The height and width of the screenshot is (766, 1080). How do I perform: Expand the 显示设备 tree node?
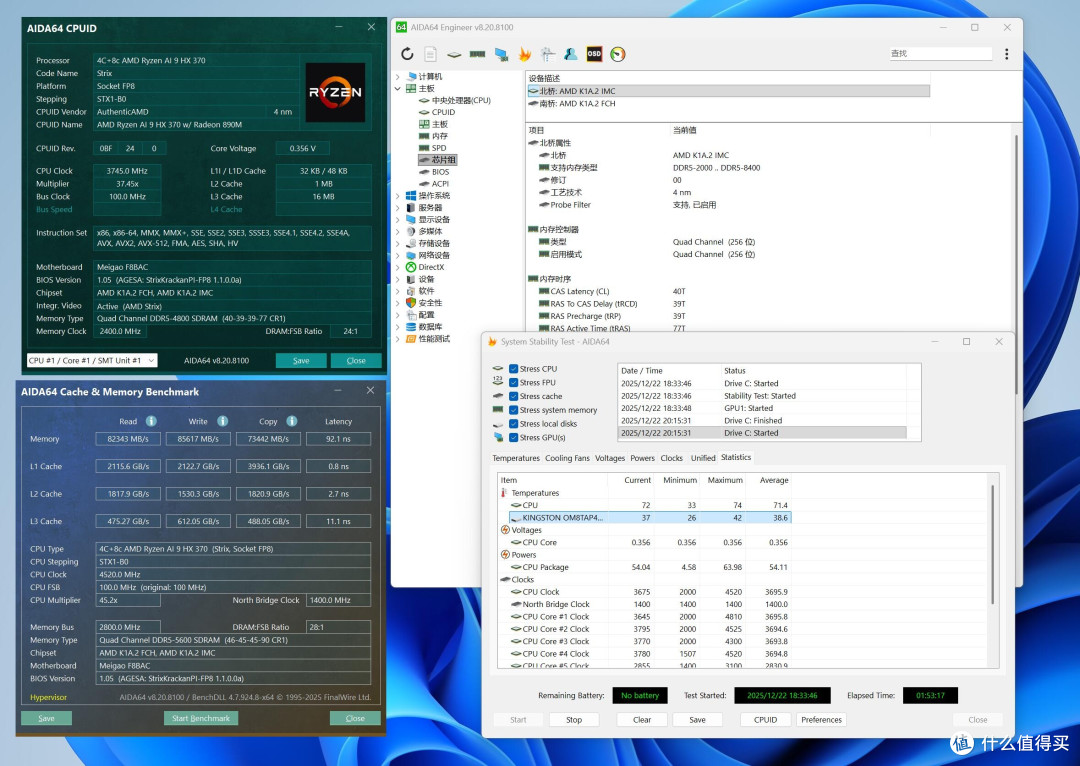(x=397, y=220)
